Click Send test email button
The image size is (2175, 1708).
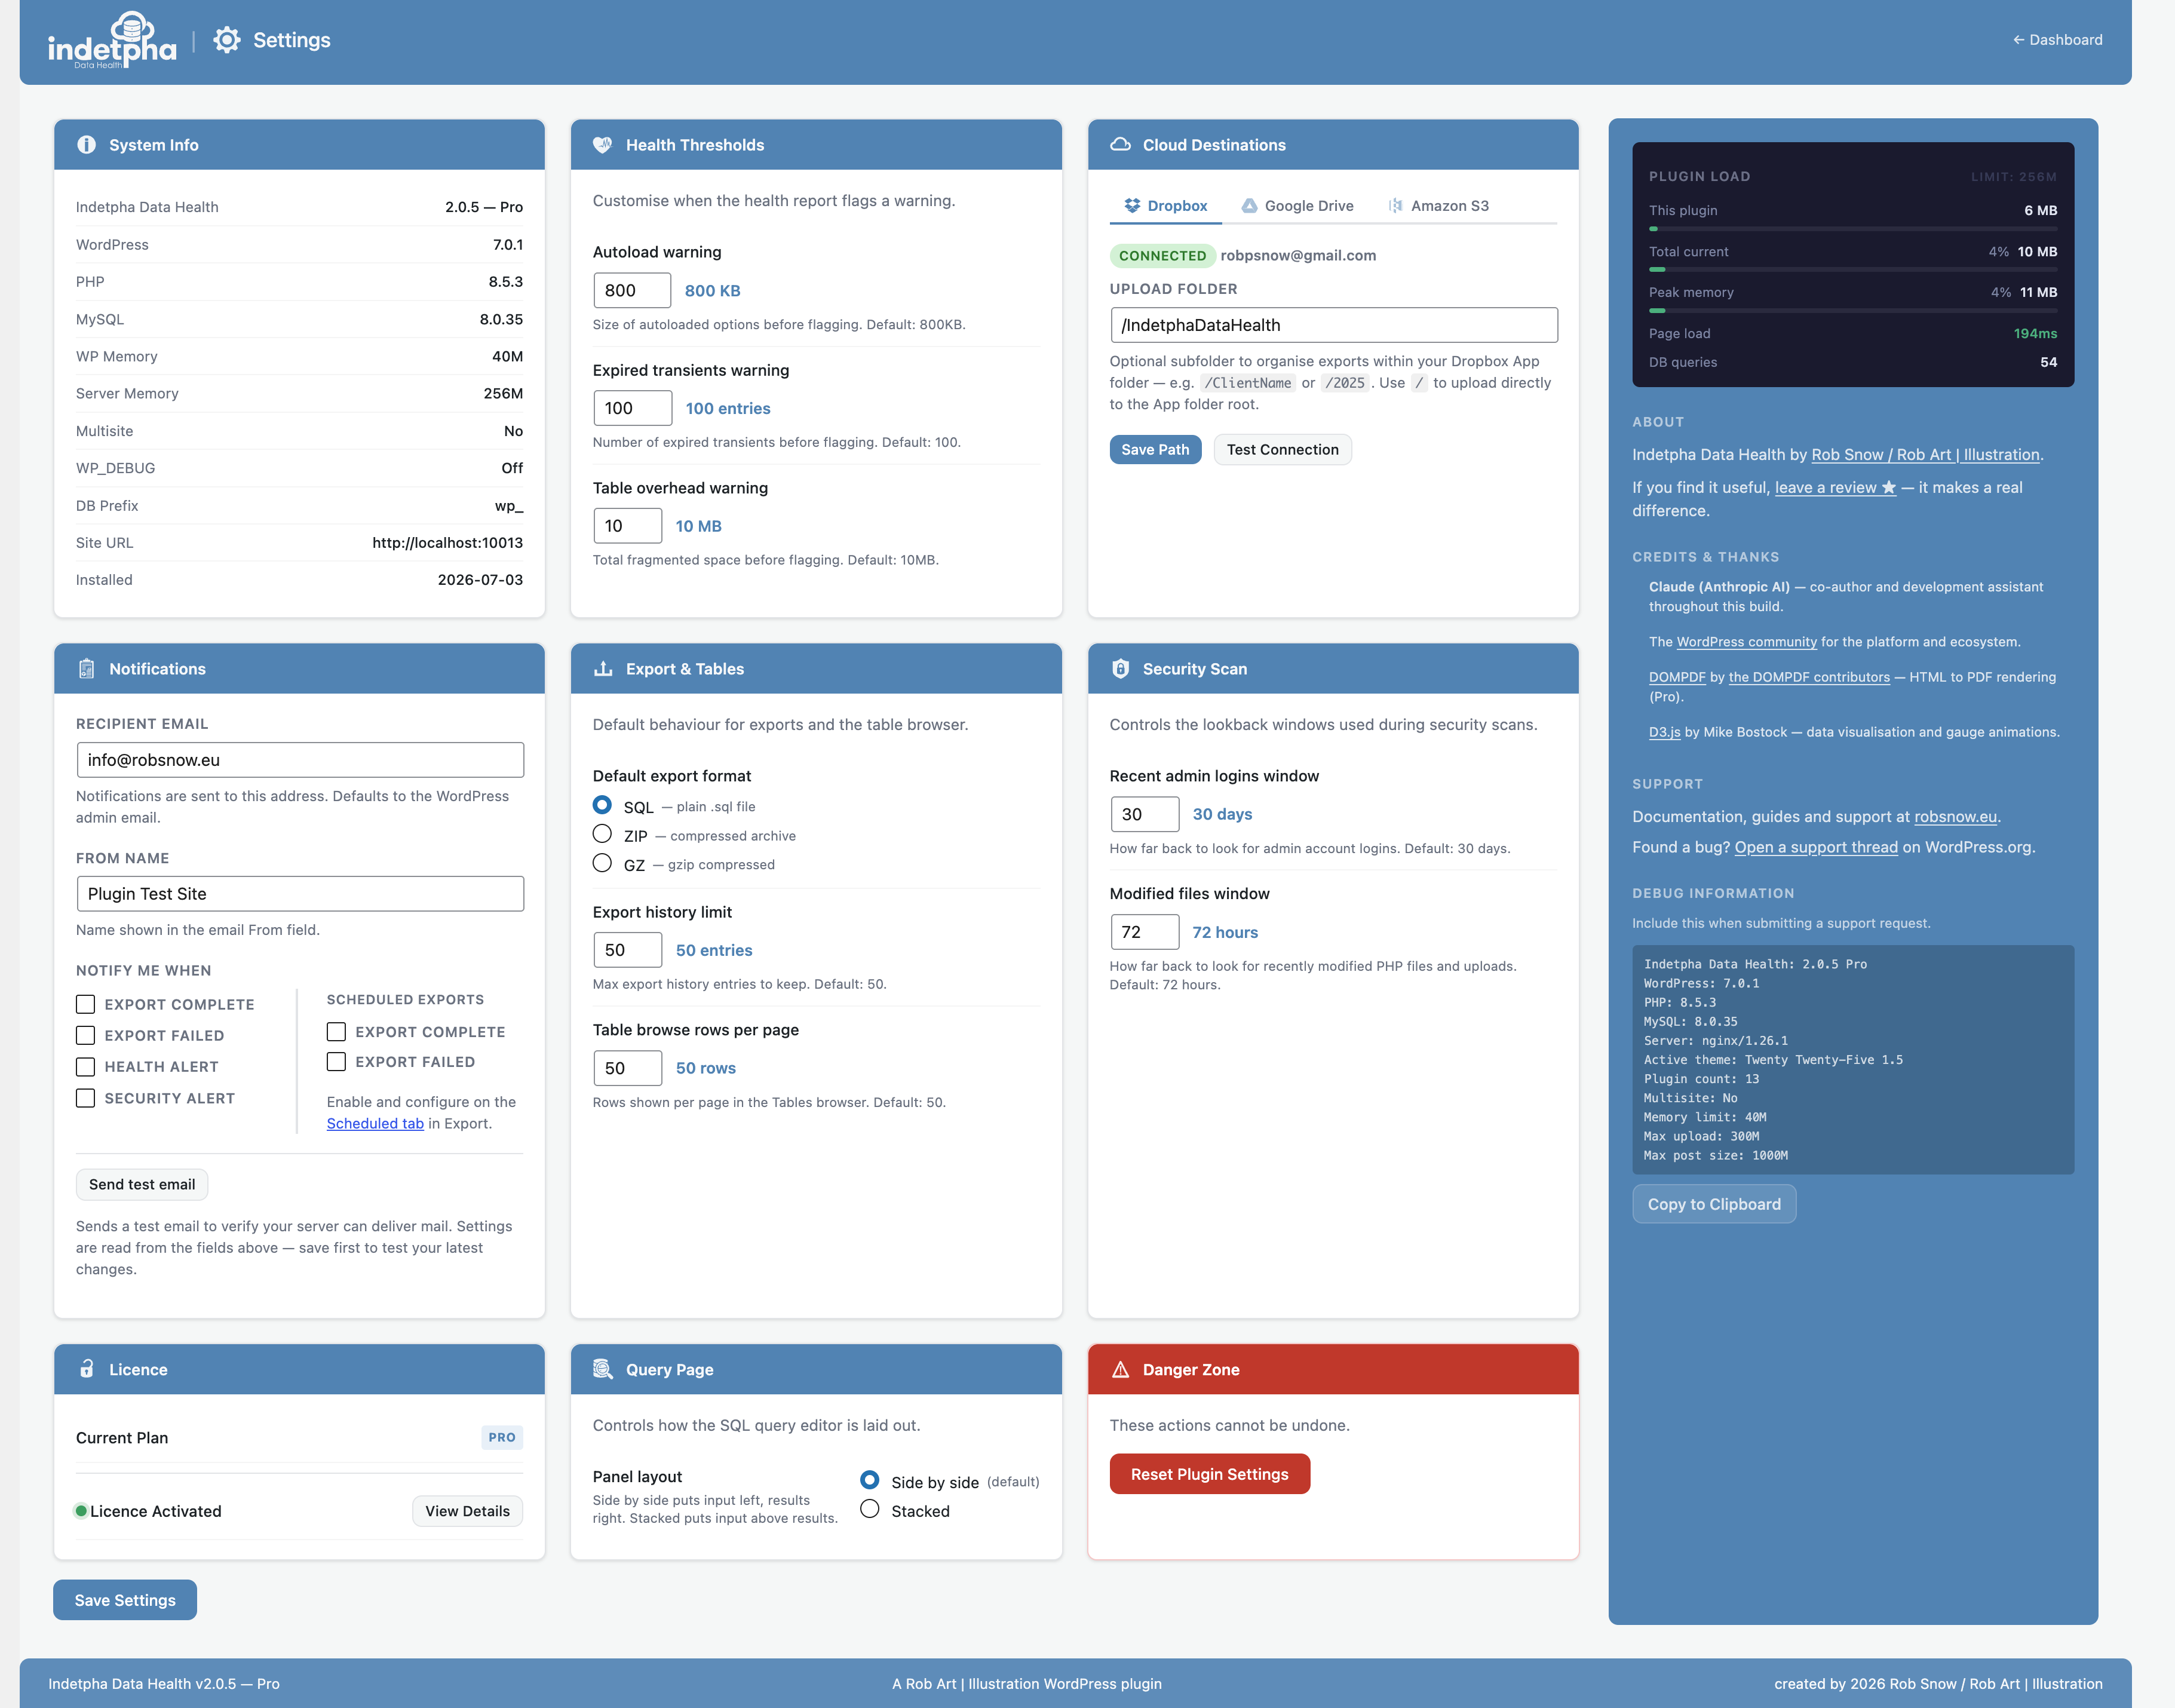click(142, 1185)
